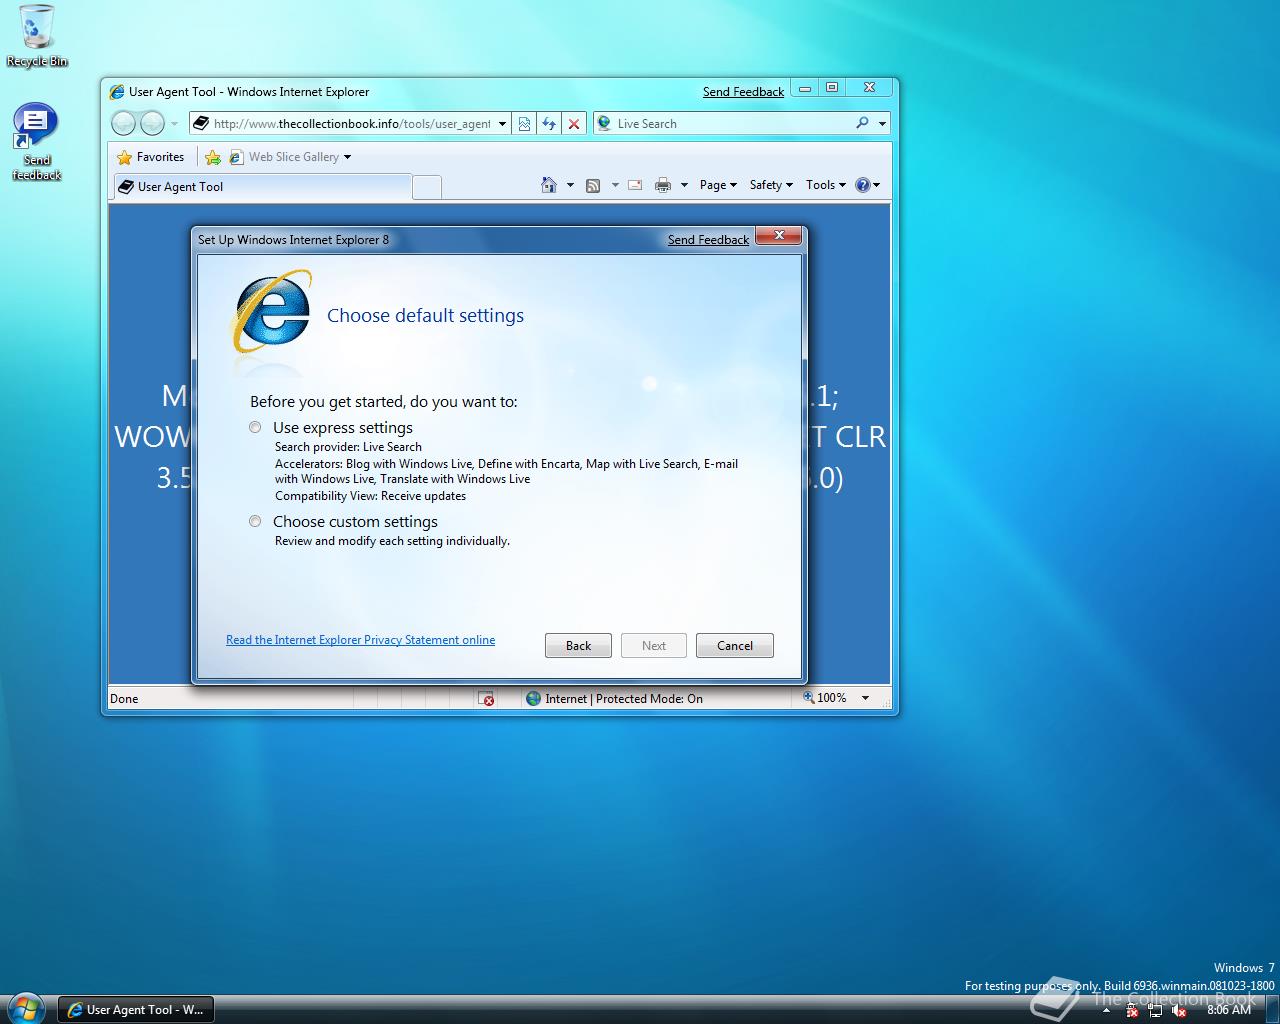
Task: Click the Add to Favorites Bar icon
Action: [x=213, y=157]
